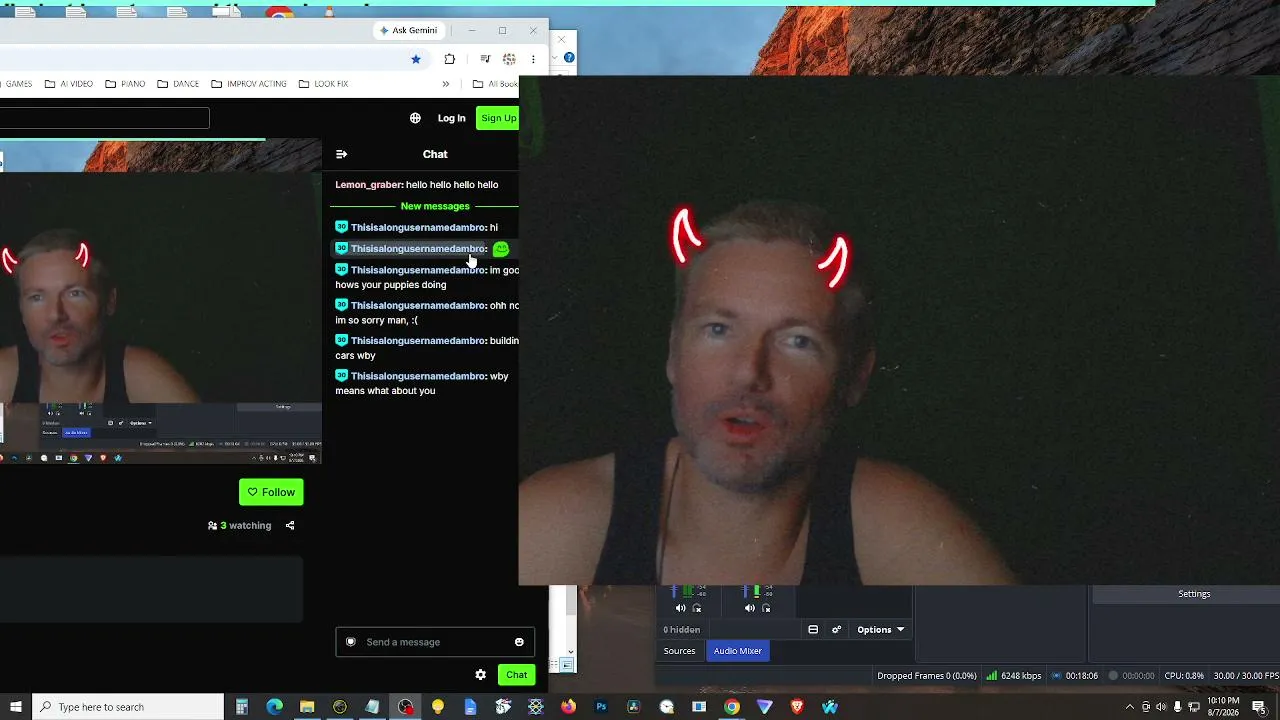Open the Chrome profile avatar

pyautogui.click(x=509, y=59)
